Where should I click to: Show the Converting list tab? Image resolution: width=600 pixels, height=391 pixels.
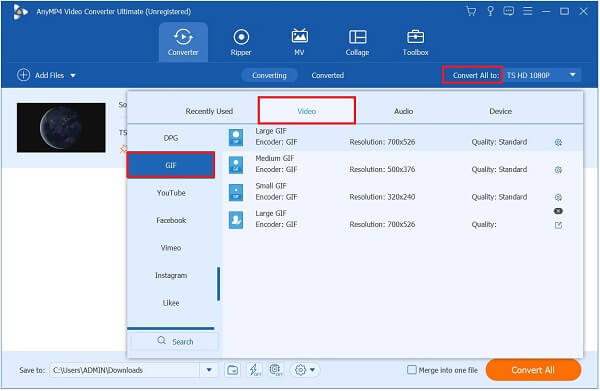269,75
